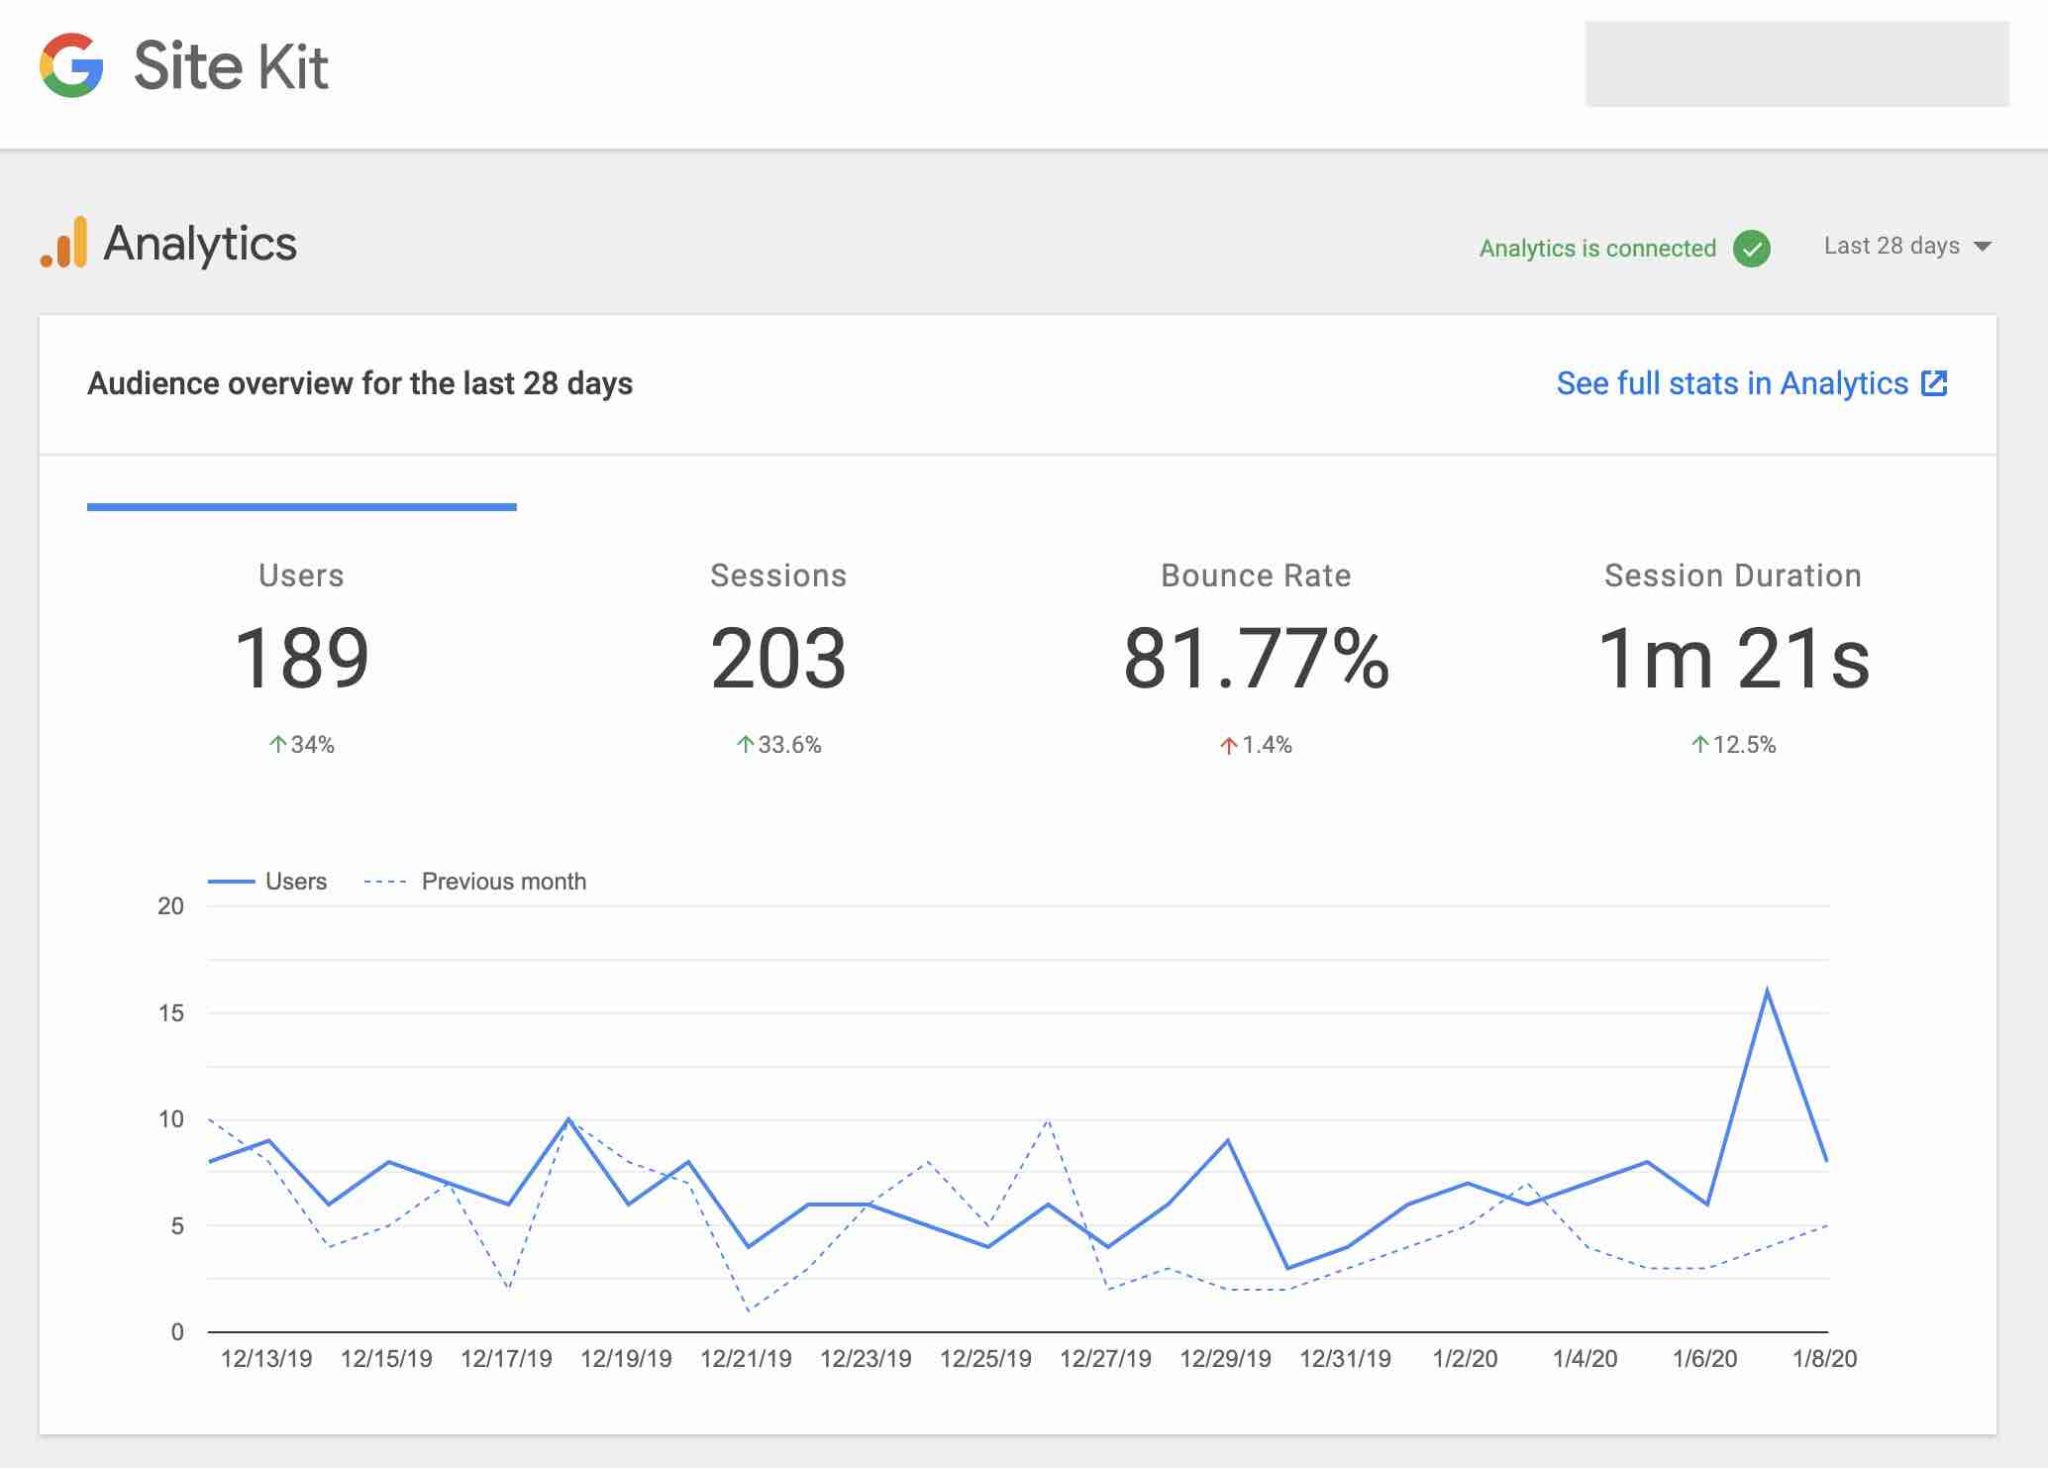Screen dimensions: 2048x1468
Task: Click the 15 y-axis label
Action: (x=171, y=1013)
